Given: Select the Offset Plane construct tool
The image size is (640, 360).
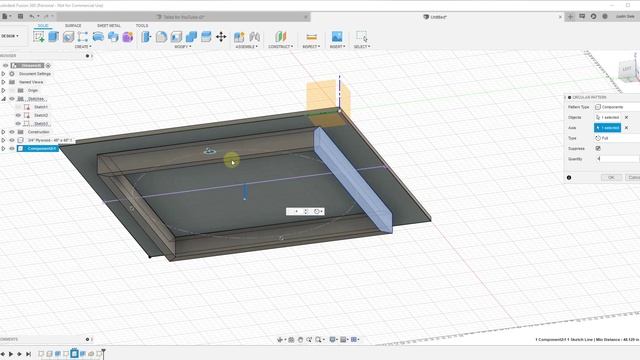Looking at the screenshot, I should click(x=280, y=37).
